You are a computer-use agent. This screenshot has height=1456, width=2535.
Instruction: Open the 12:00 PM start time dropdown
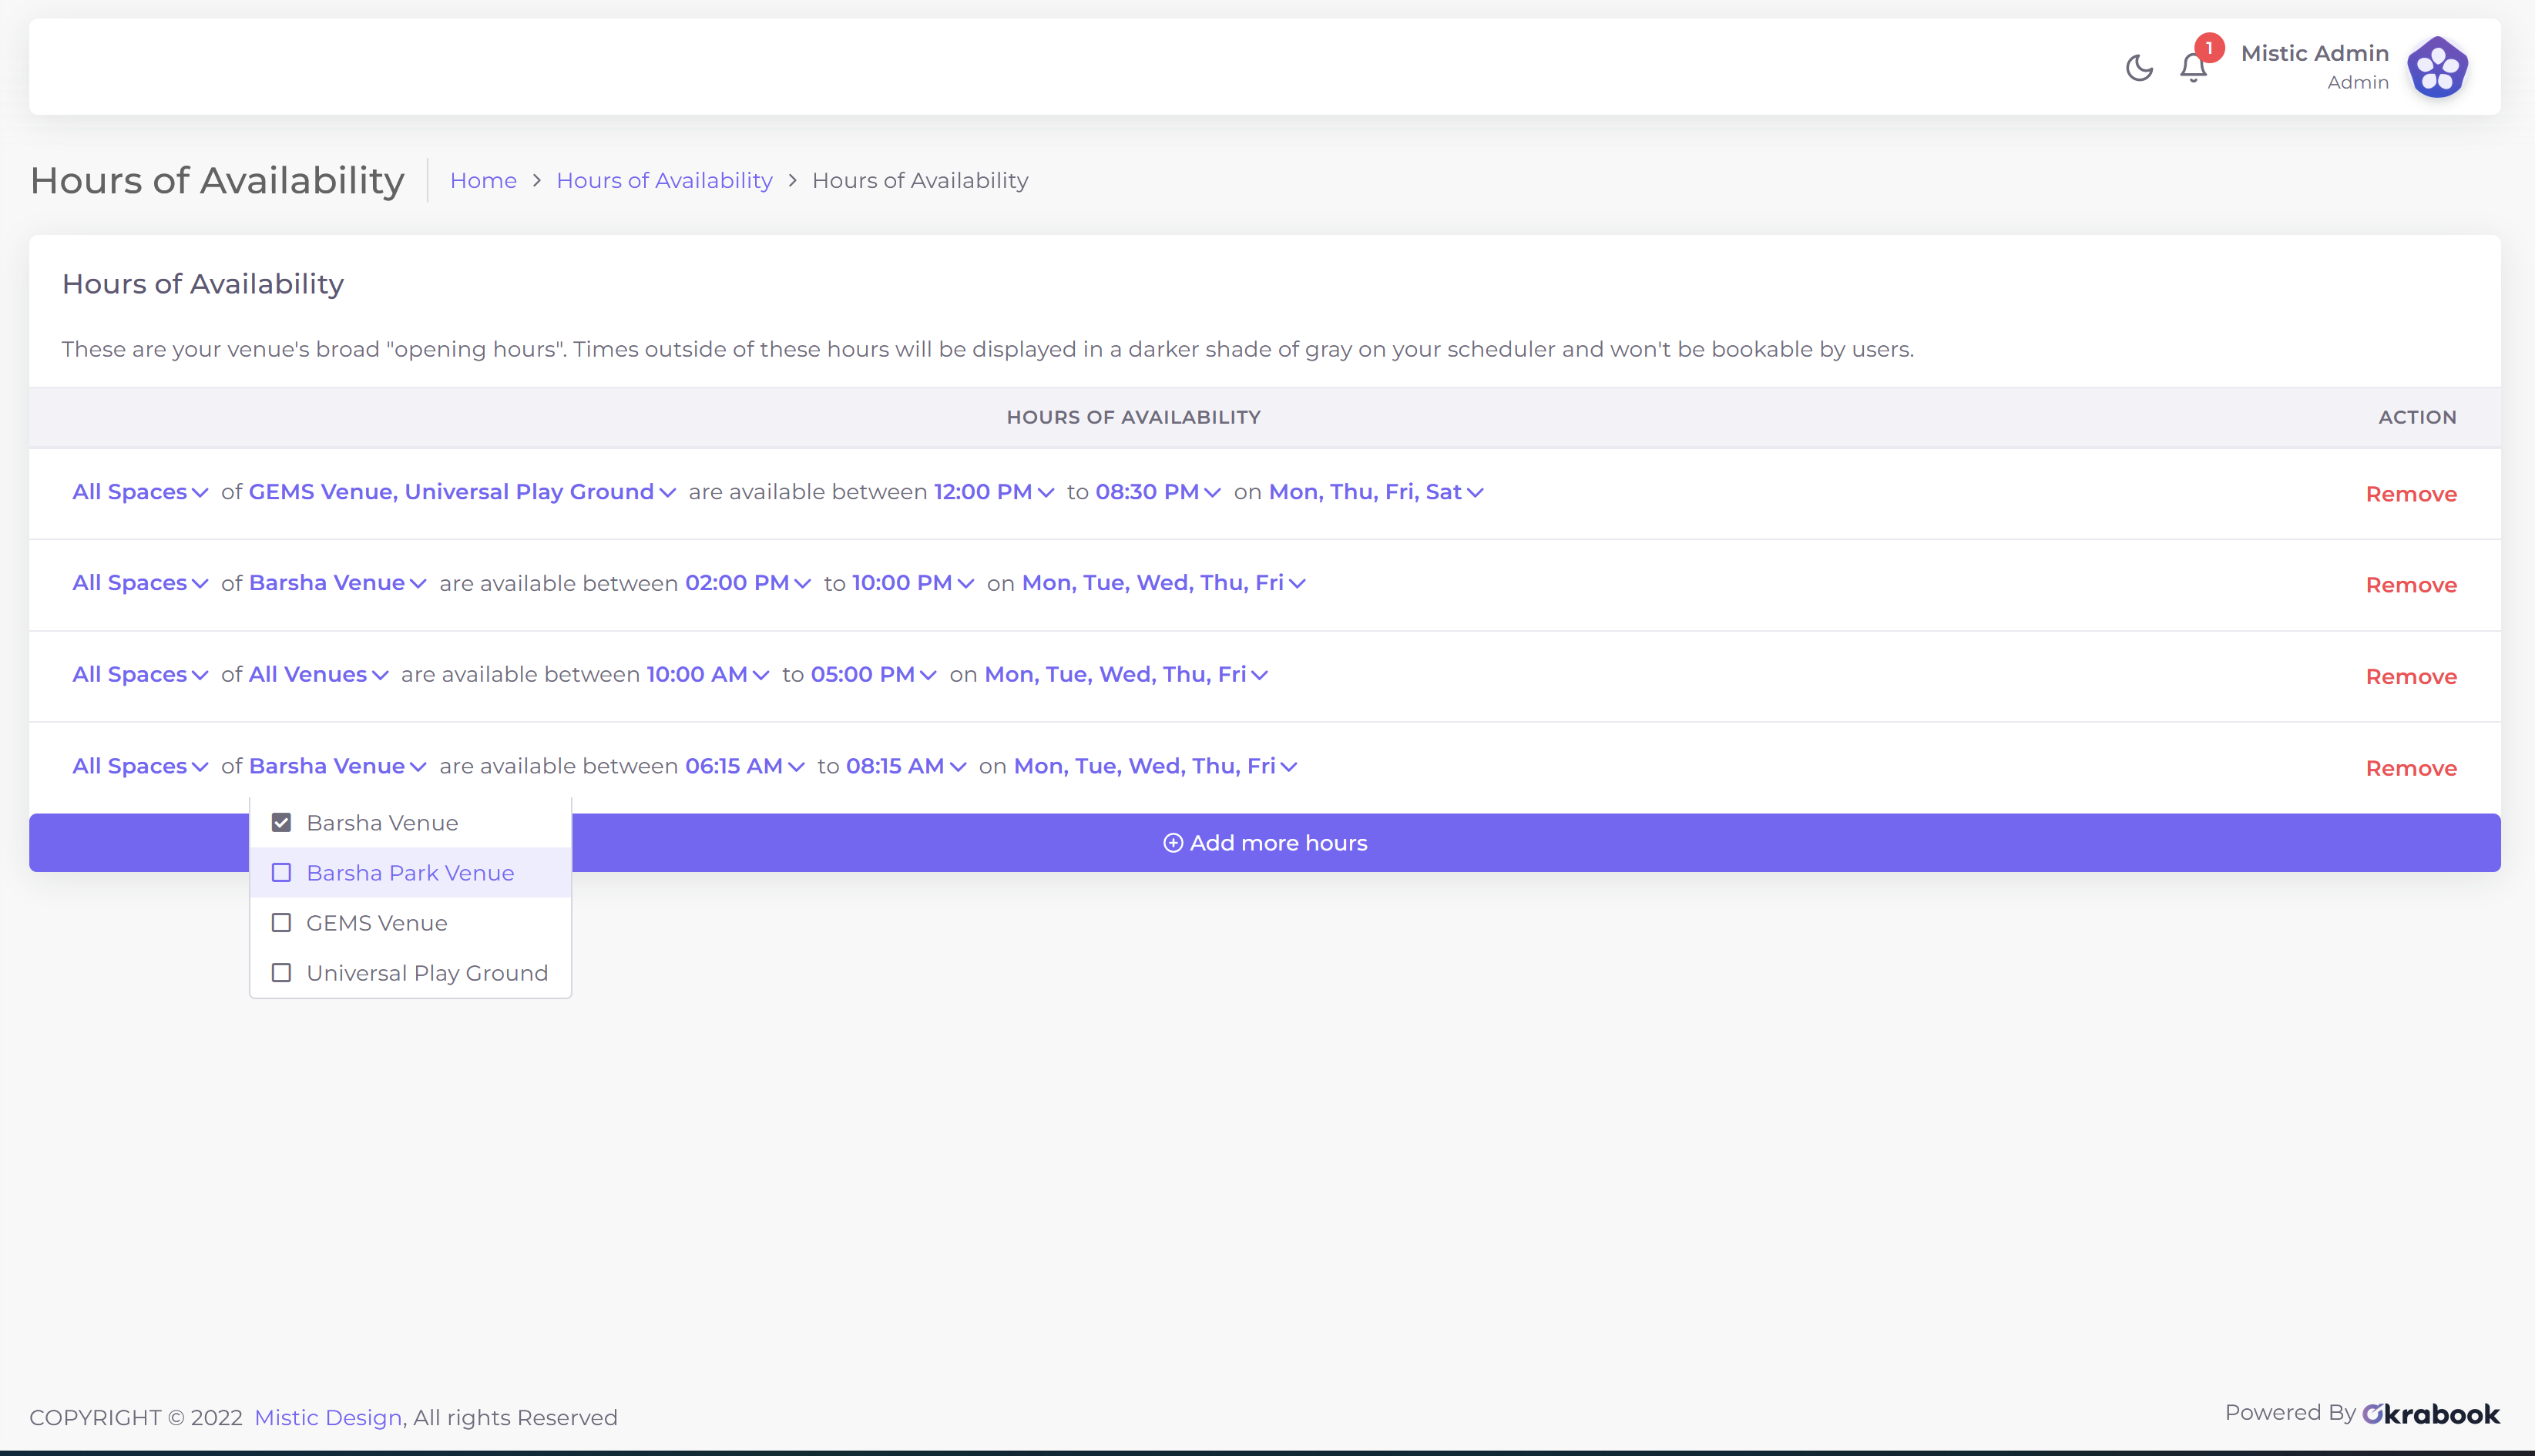coord(994,492)
